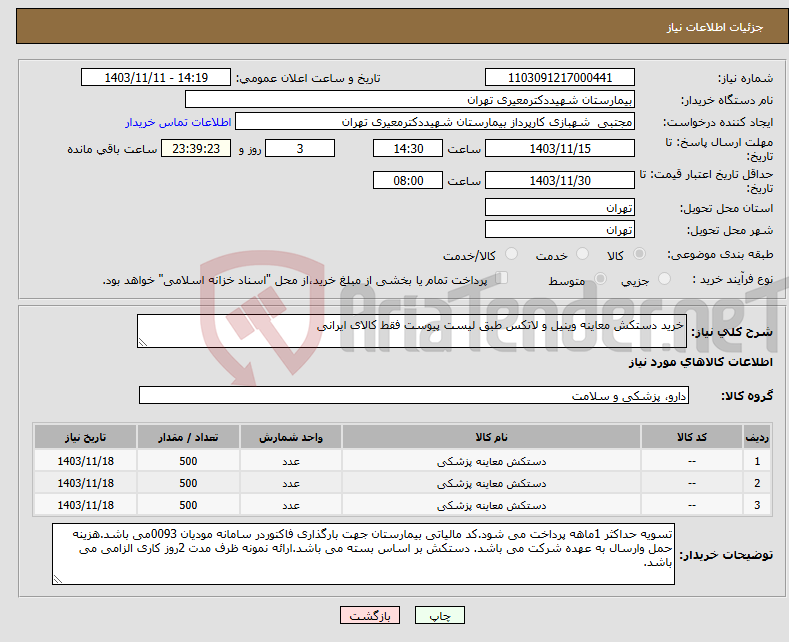The width and height of the screenshot is (789, 642).
Task: Click item name دستکش معاینه پزشکی in row 2
Action: (491, 483)
